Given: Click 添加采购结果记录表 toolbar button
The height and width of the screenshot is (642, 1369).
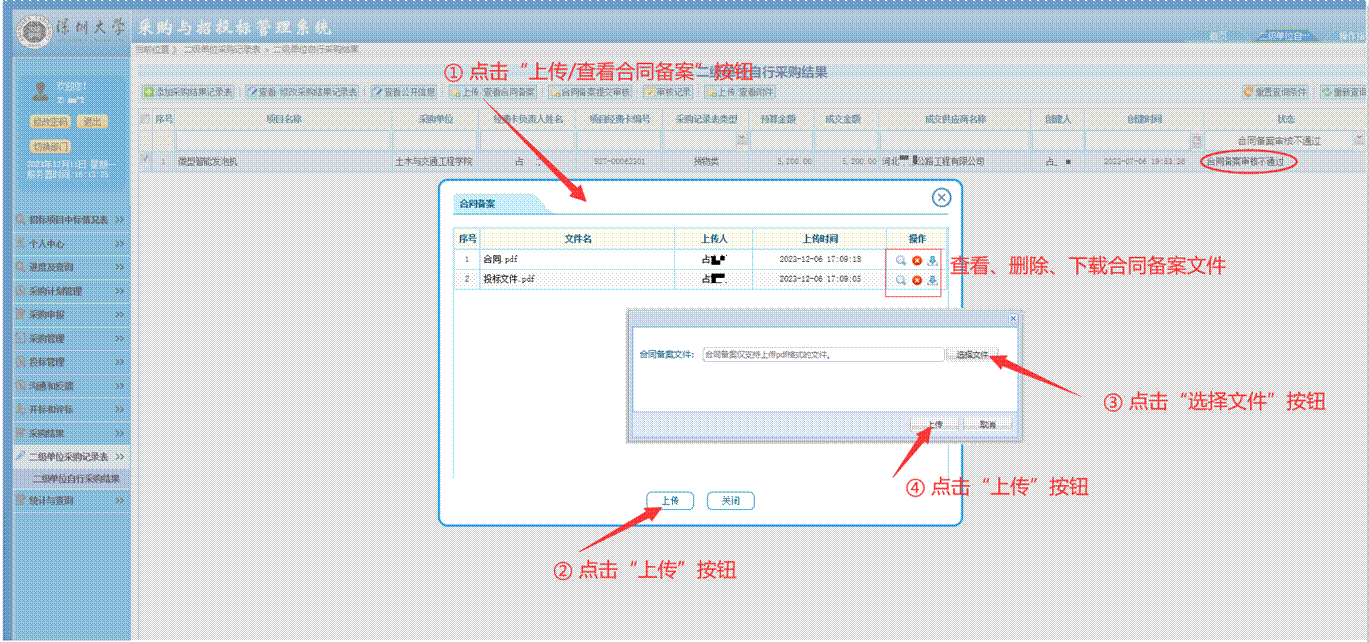Looking at the screenshot, I should pos(189,92).
